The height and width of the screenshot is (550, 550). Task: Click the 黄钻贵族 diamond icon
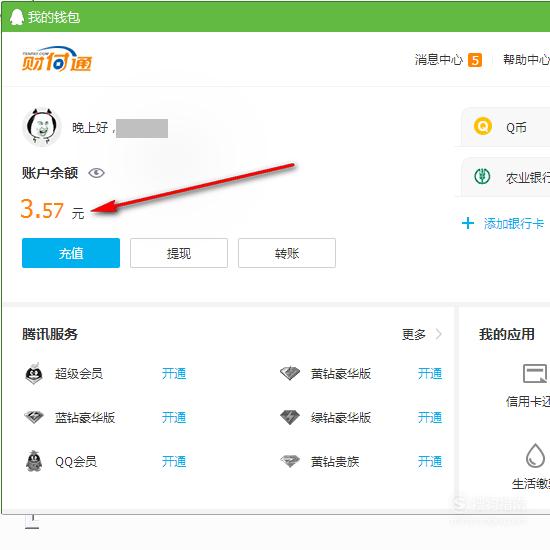[290, 461]
